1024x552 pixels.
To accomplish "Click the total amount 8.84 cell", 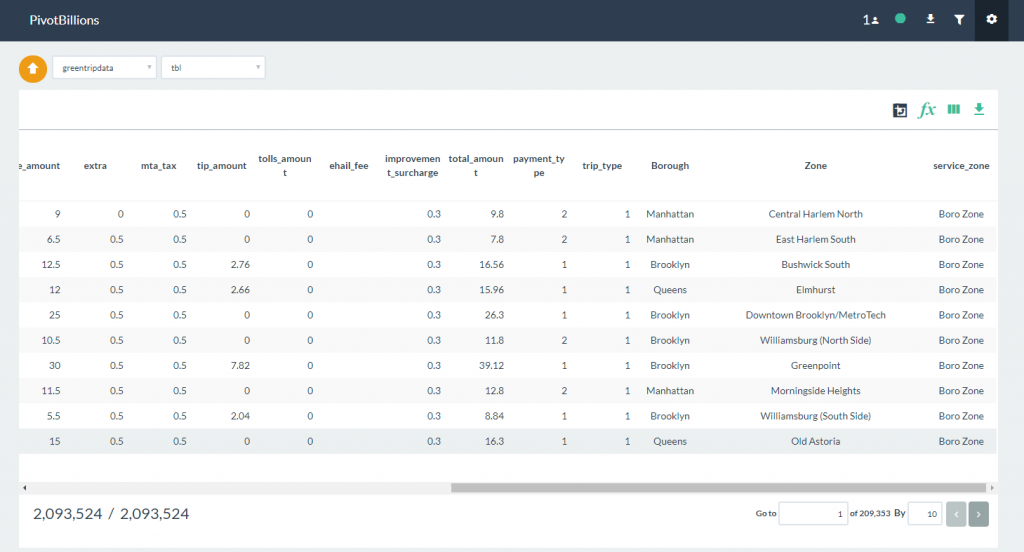I will (494, 416).
